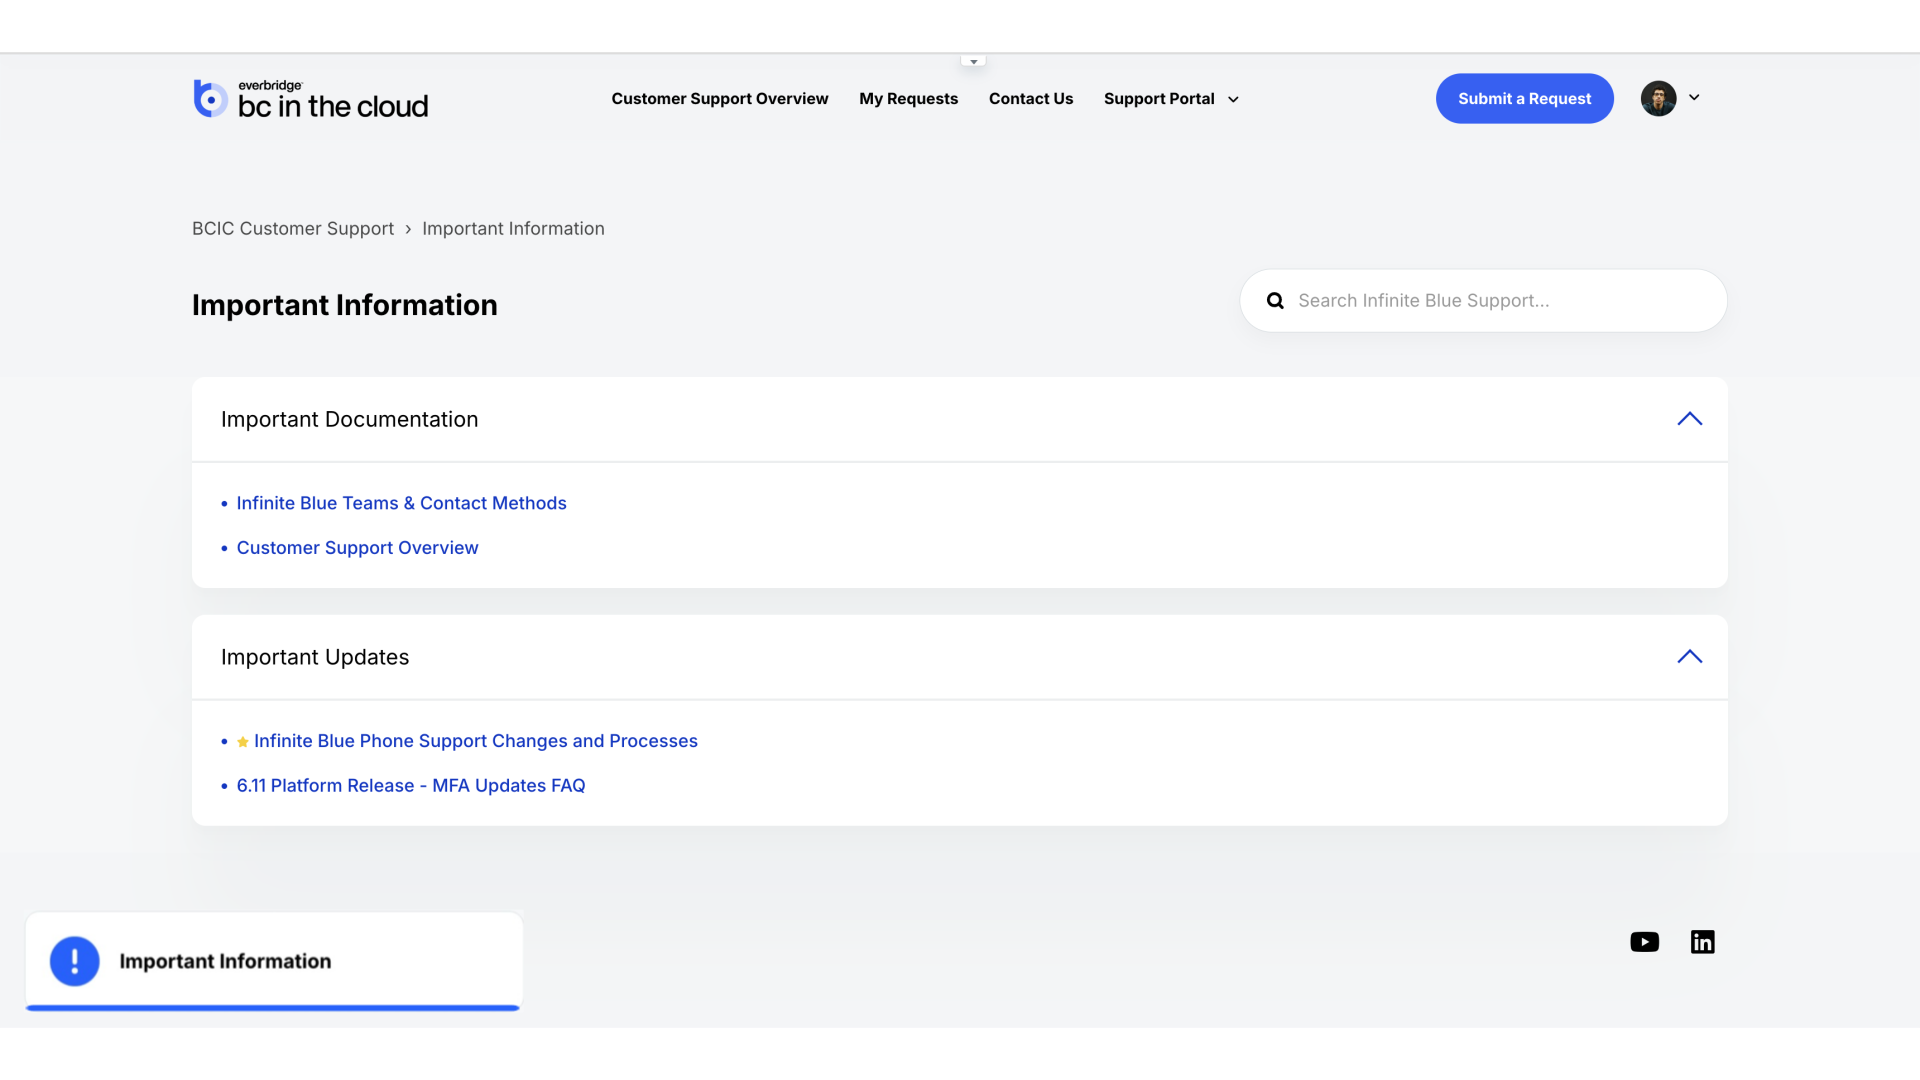Click the Submit a Request button
Screen dimensions: 1920x1080
coord(1524,98)
